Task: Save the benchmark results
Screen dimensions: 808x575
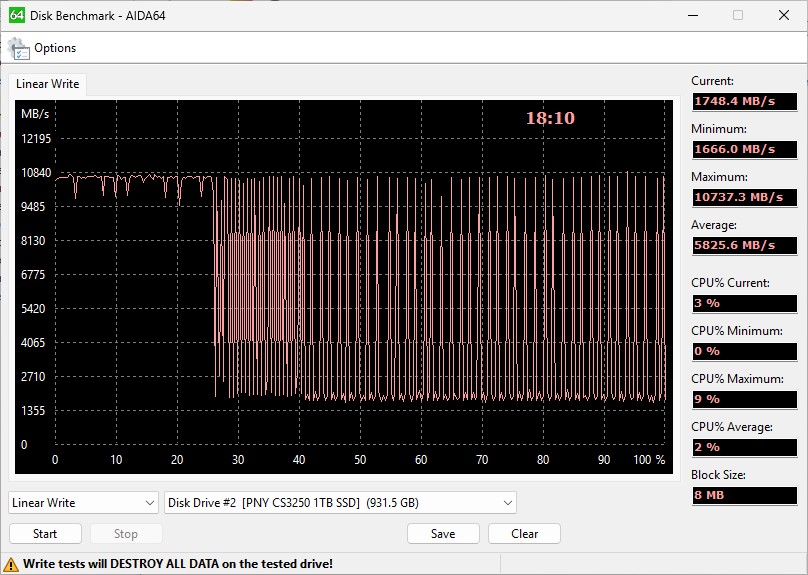Action: [443, 533]
